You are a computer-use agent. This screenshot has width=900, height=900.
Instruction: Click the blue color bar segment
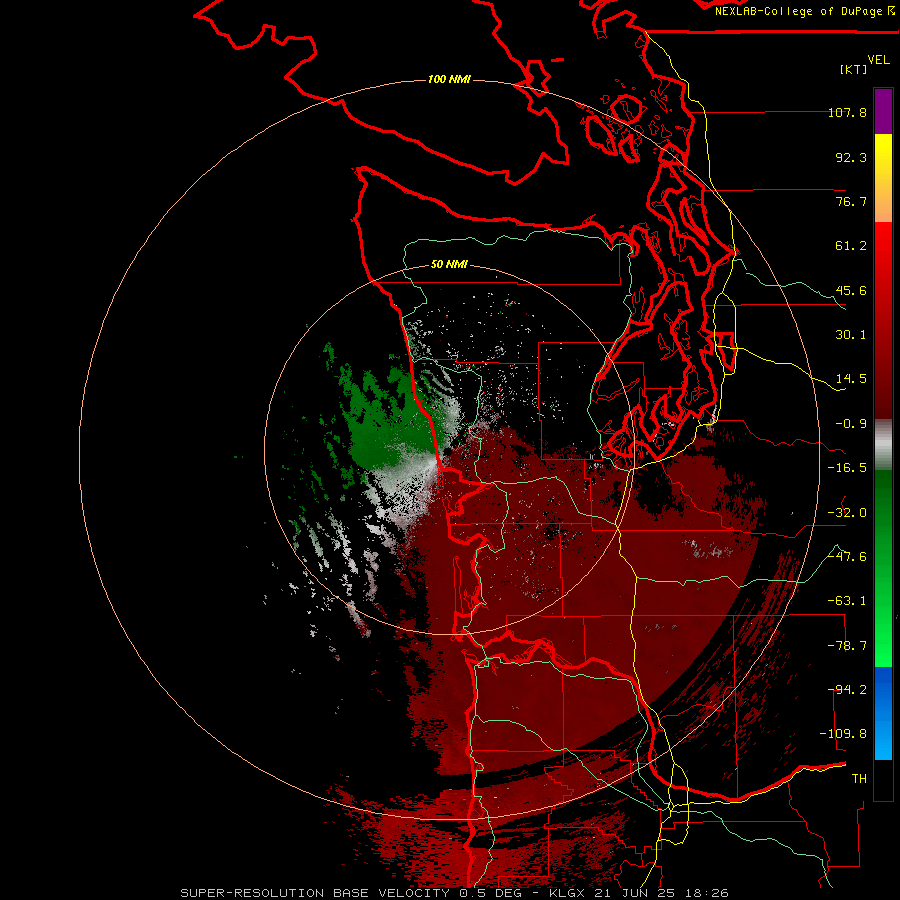coord(883,713)
